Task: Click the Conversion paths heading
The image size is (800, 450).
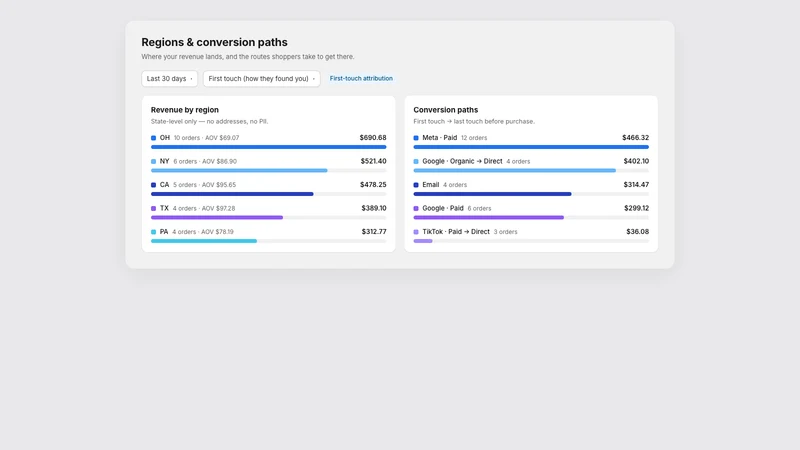Action: [x=445, y=110]
